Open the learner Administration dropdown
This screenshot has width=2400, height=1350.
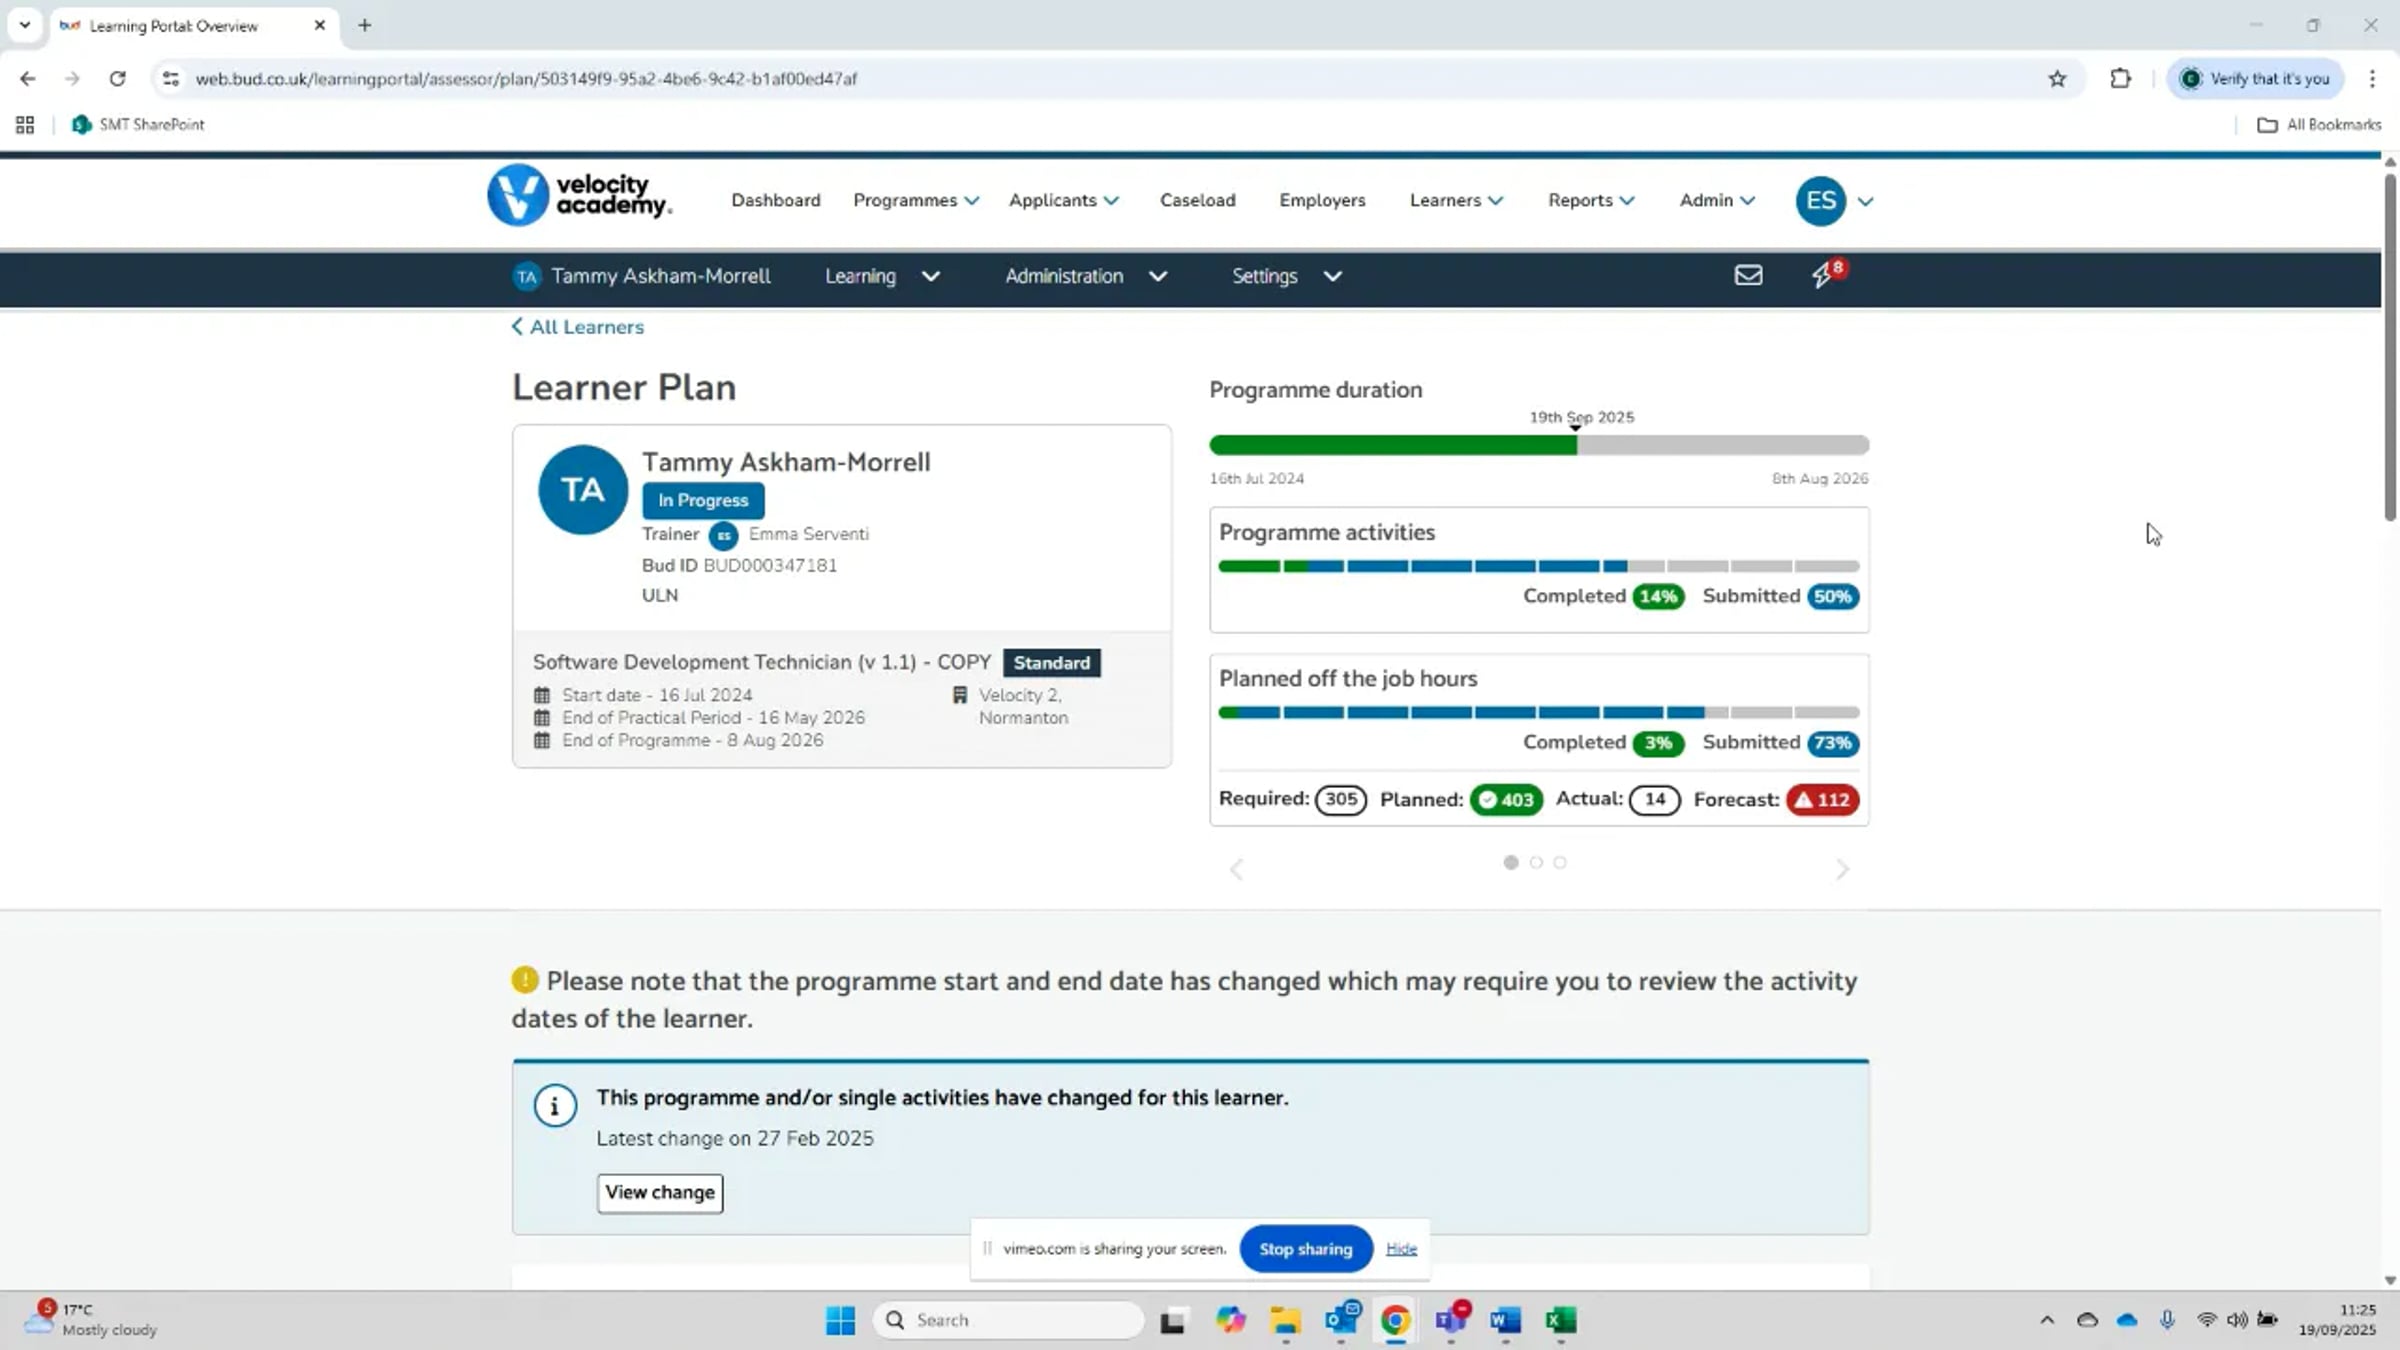(1086, 276)
